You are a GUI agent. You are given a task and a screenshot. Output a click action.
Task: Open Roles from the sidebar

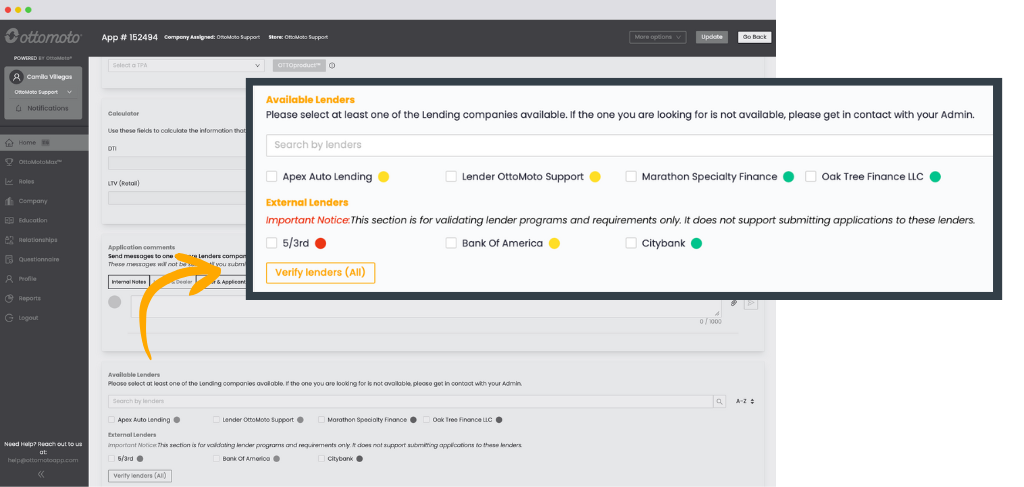(x=9, y=181)
